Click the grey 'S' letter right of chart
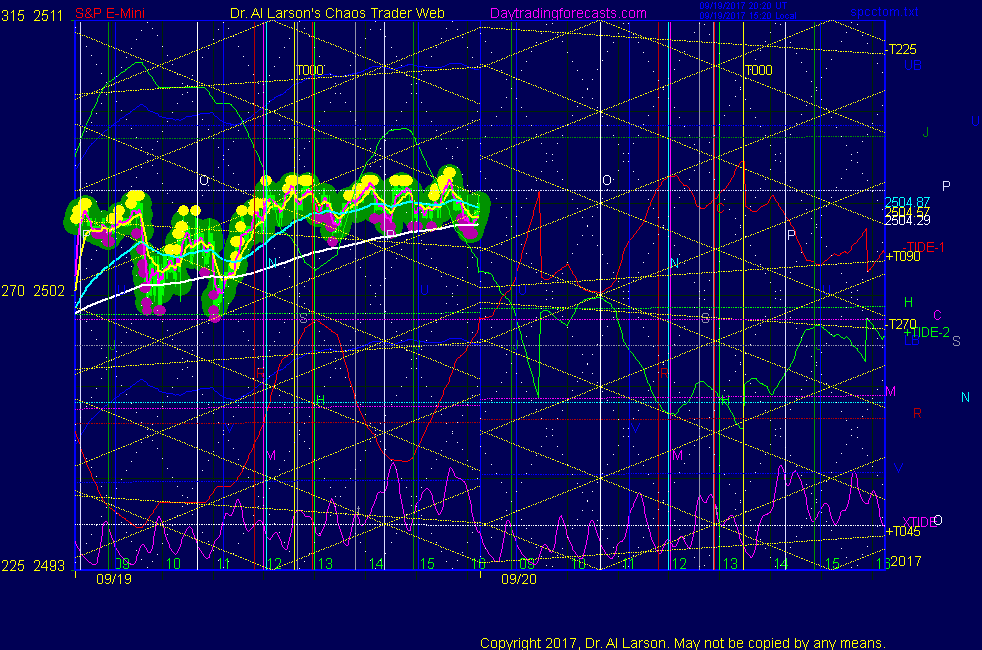 click(956, 341)
